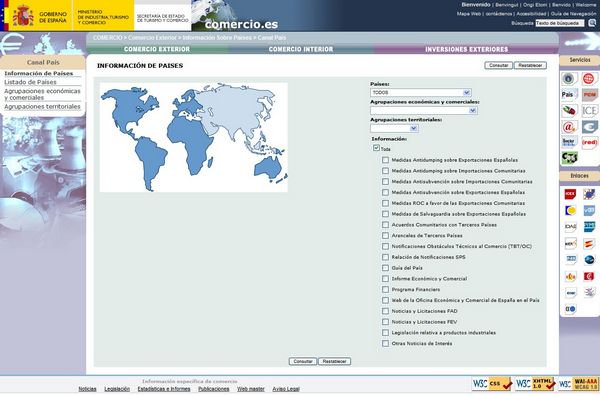The width and height of the screenshot is (600, 396).
Task: Click the comercio.es site logo
Action: 241,24
